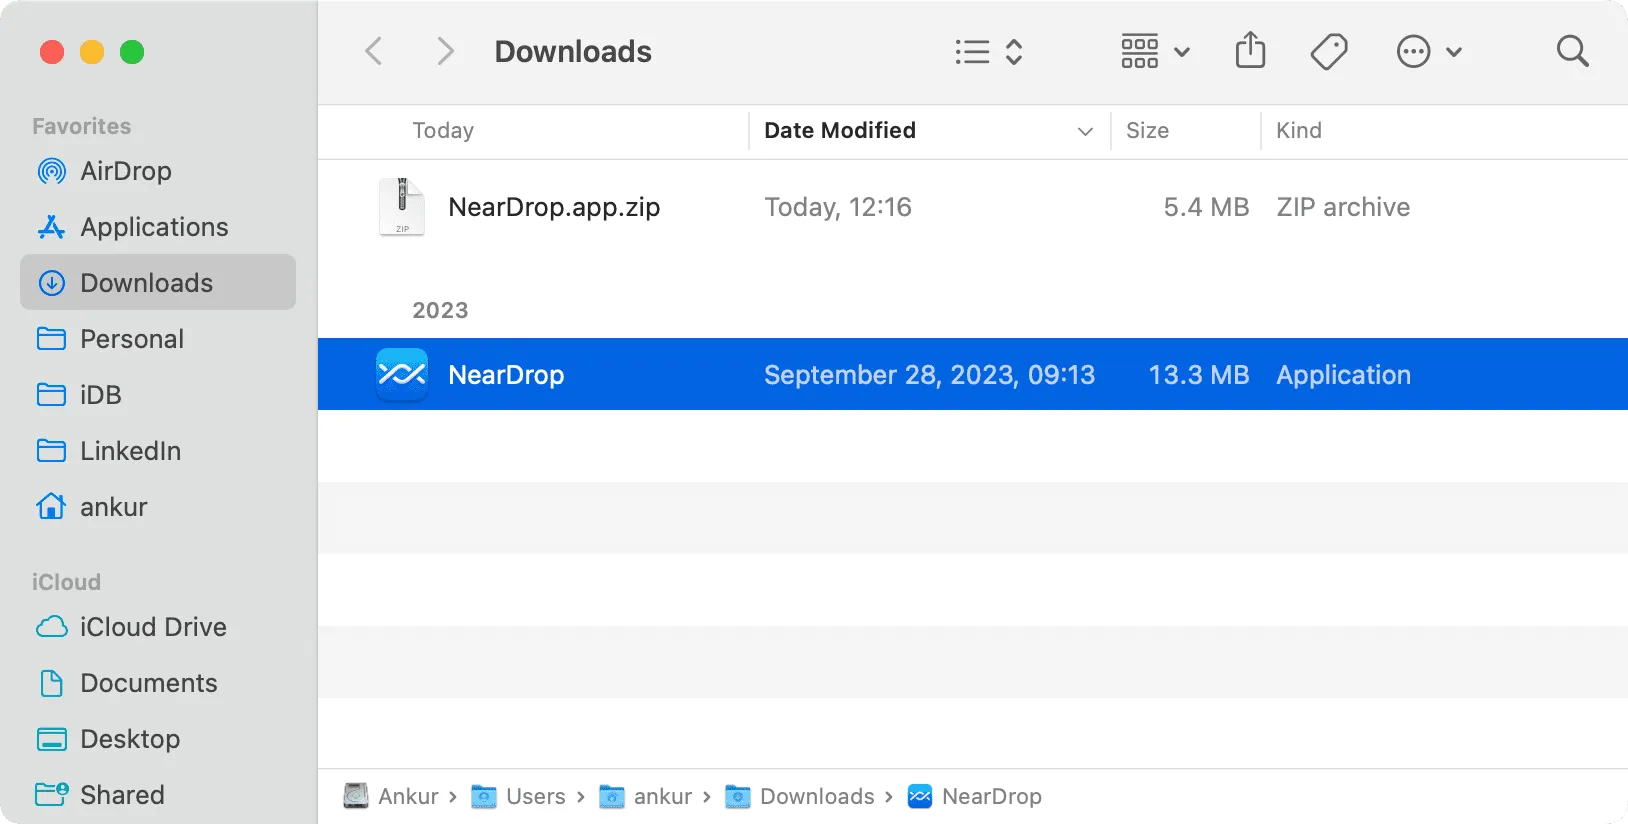The width and height of the screenshot is (1628, 824).
Task: Click the '13.3 MB' size cell
Action: click(x=1198, y=375)
